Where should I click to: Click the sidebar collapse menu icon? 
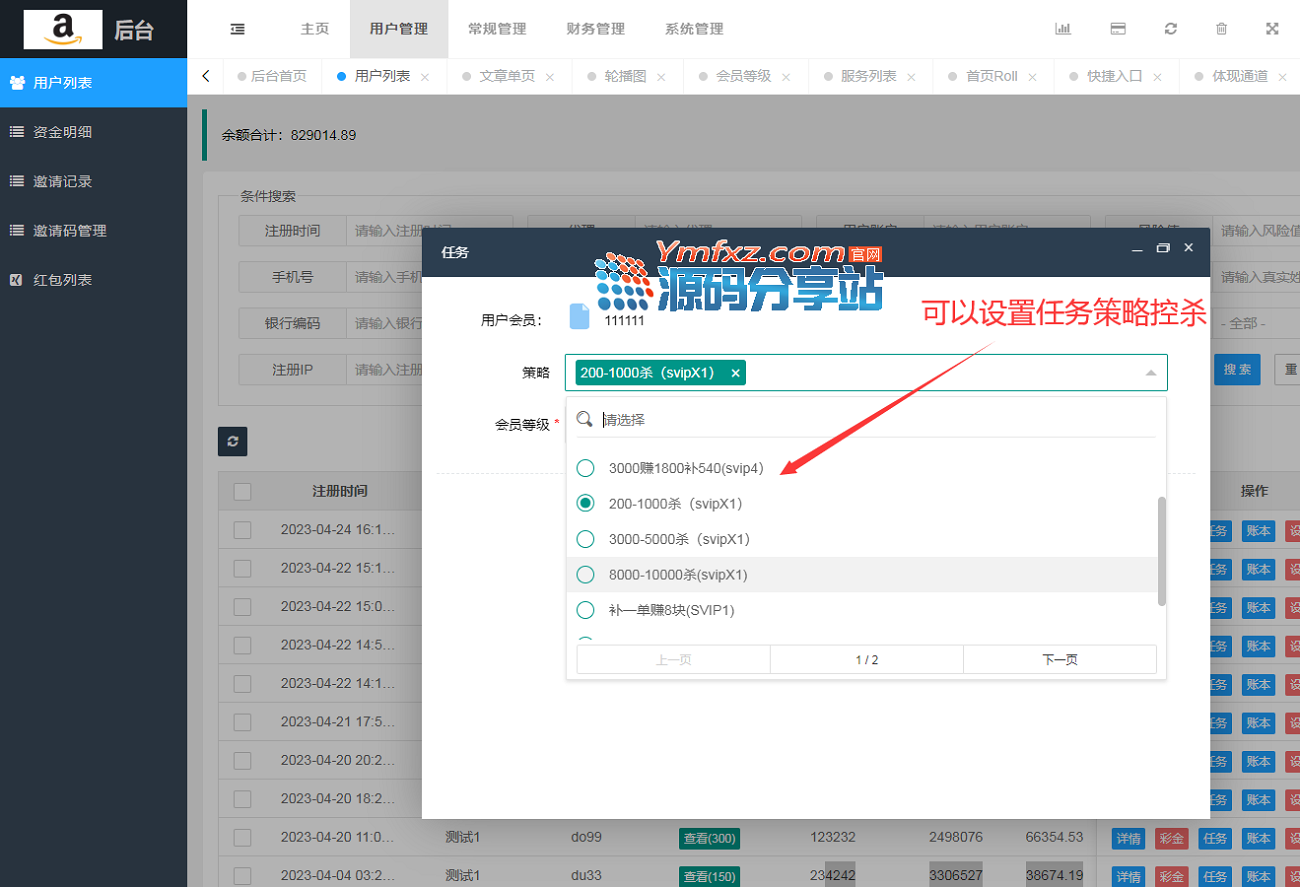coord(238,29)
